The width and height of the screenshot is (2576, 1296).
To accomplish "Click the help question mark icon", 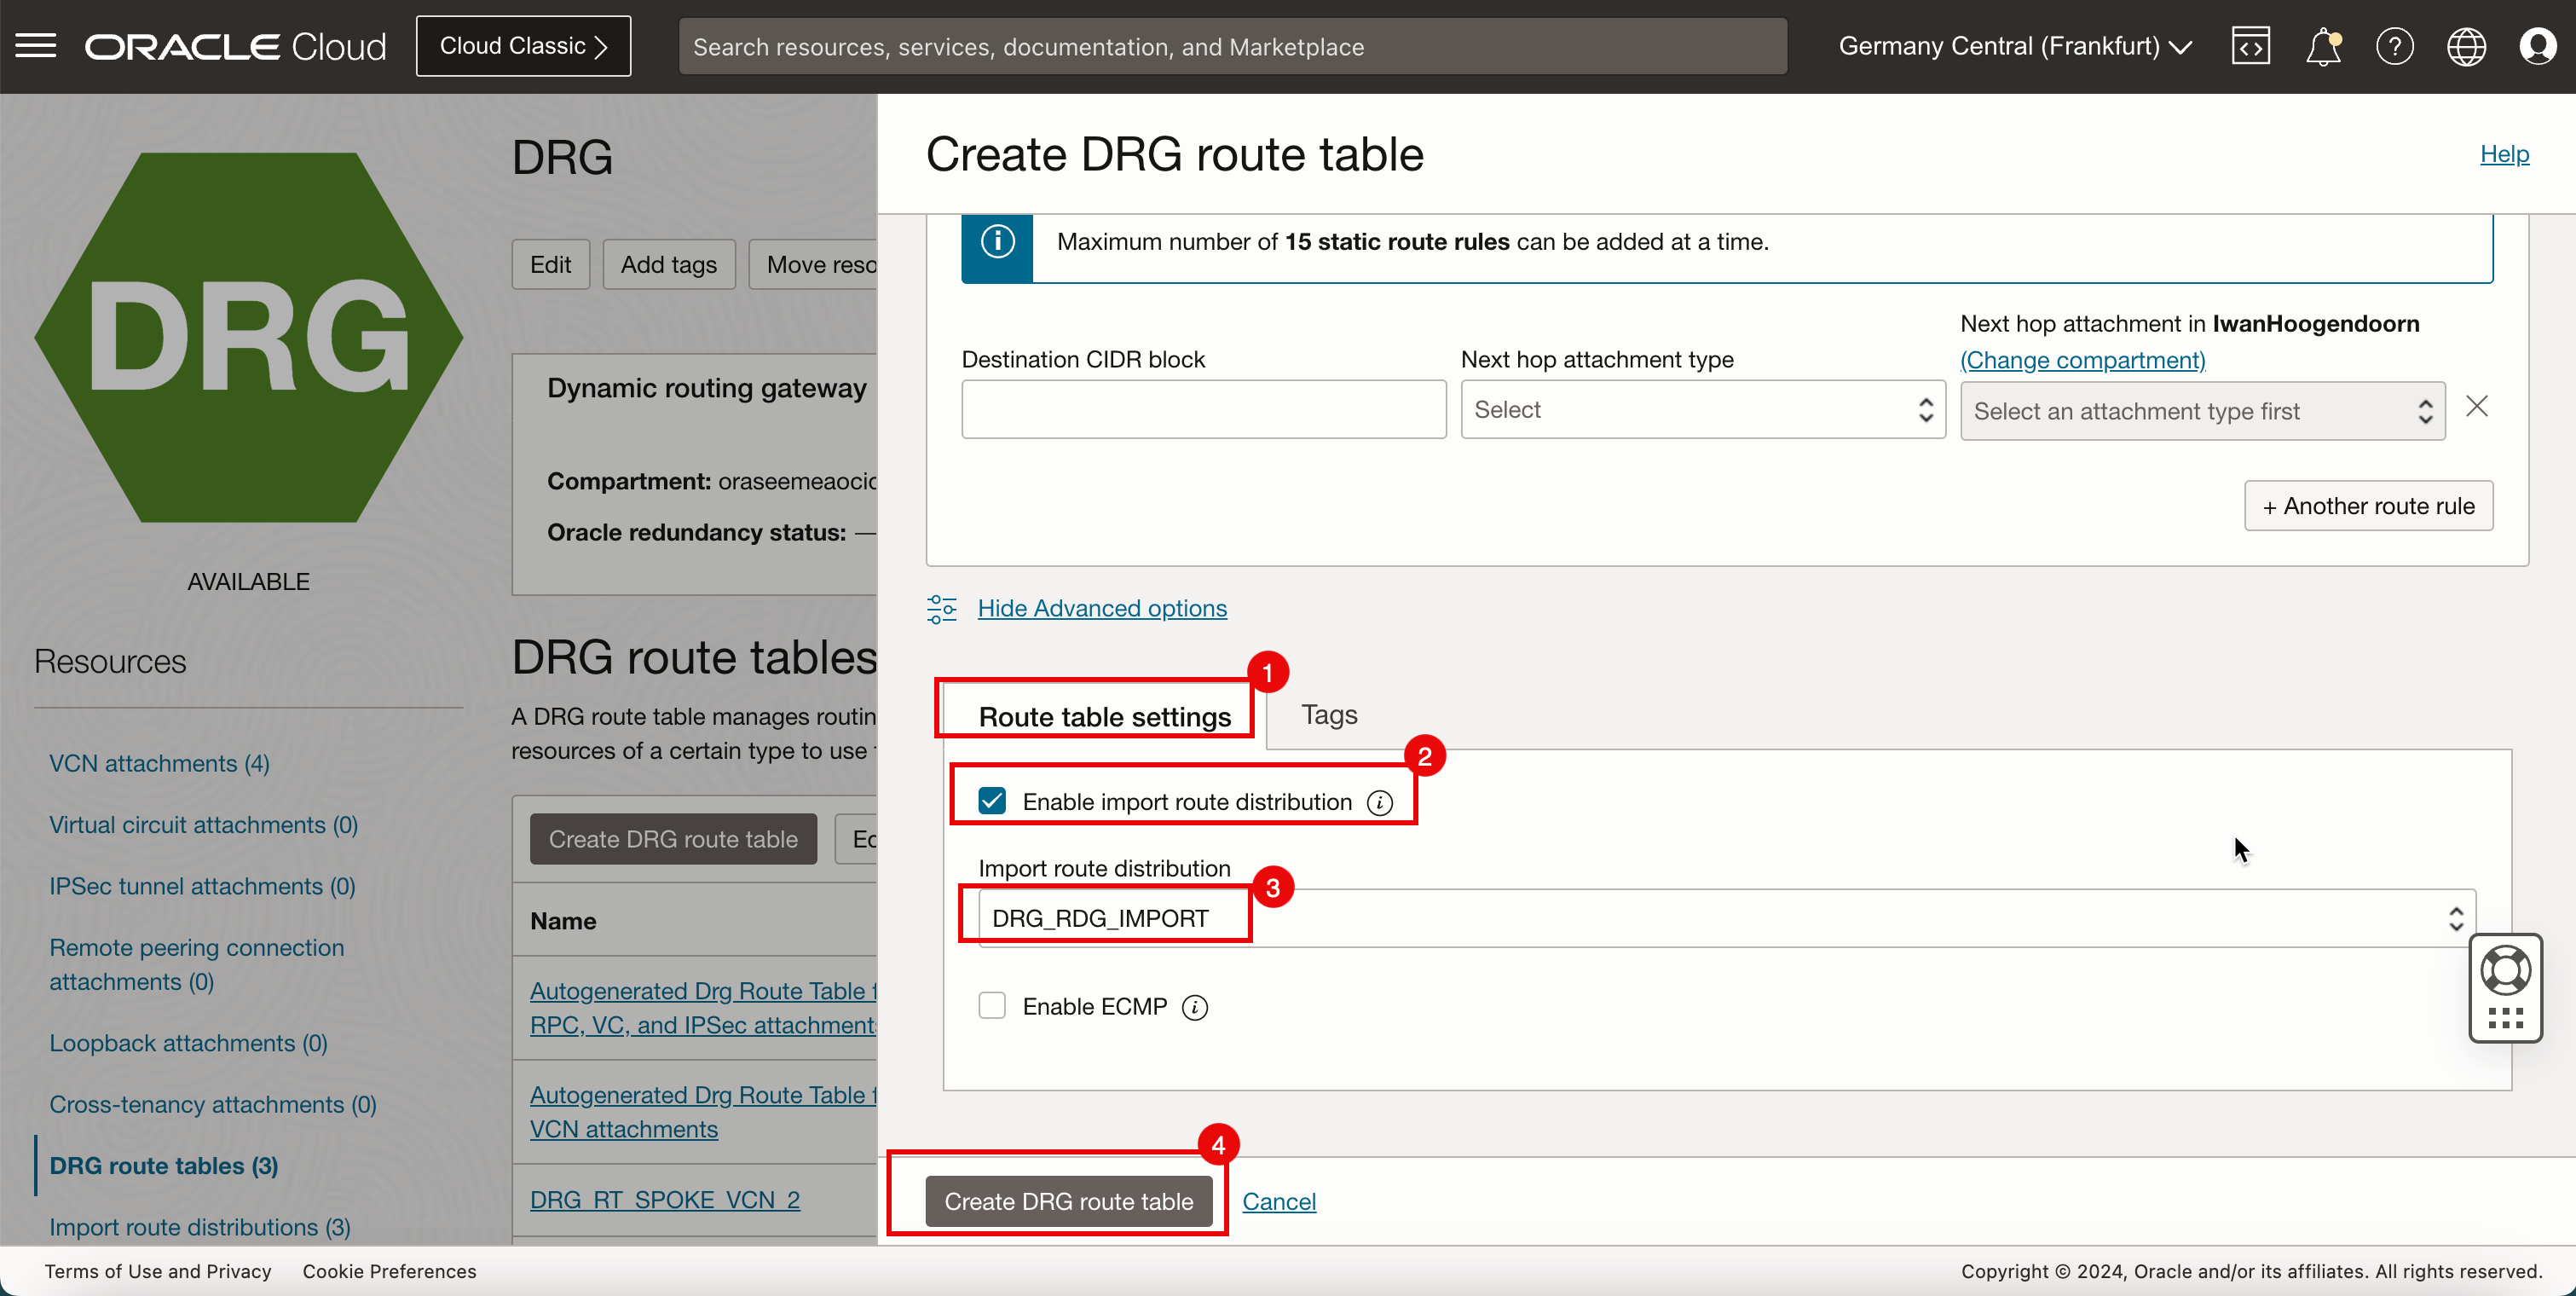I will pos(2394,44).
